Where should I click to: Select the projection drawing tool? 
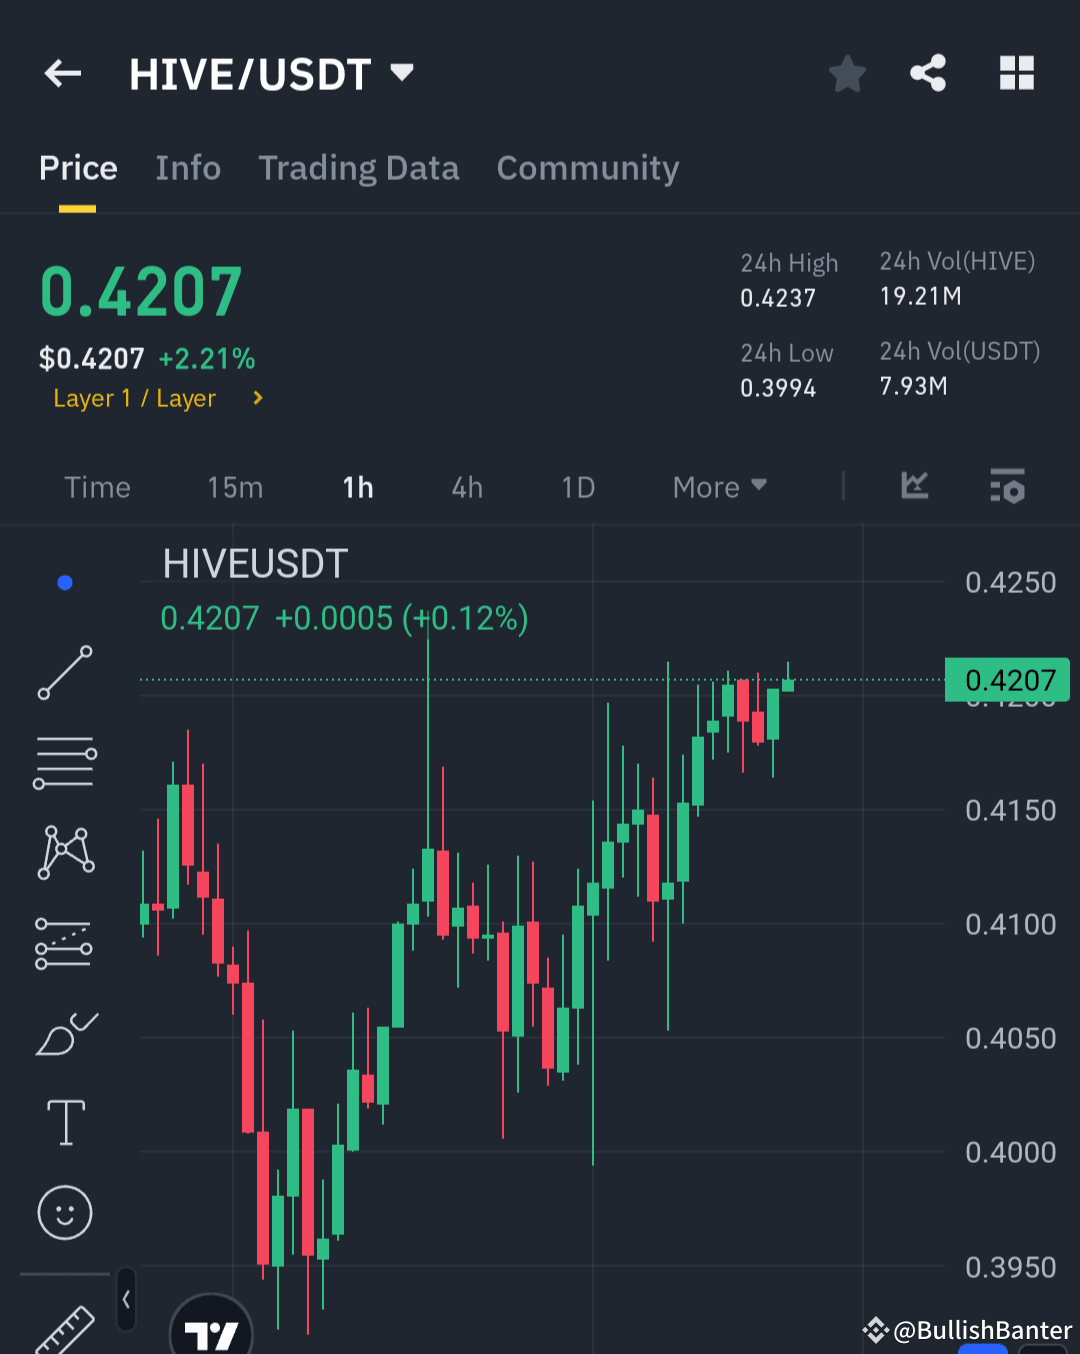(65, 942)
